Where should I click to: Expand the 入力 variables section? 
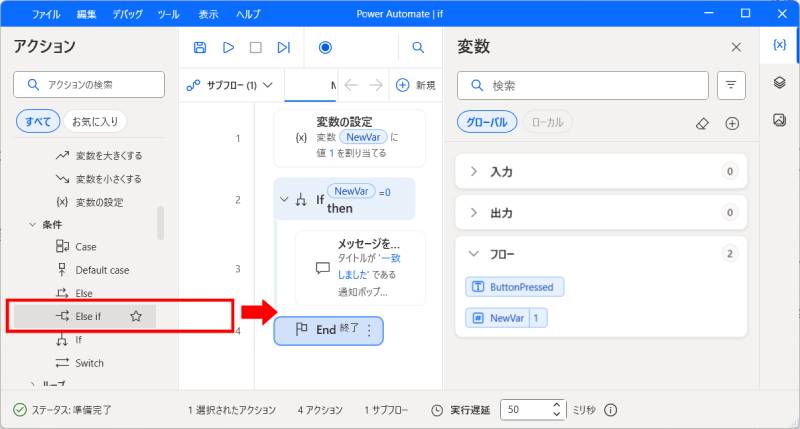tap(474, 172)
